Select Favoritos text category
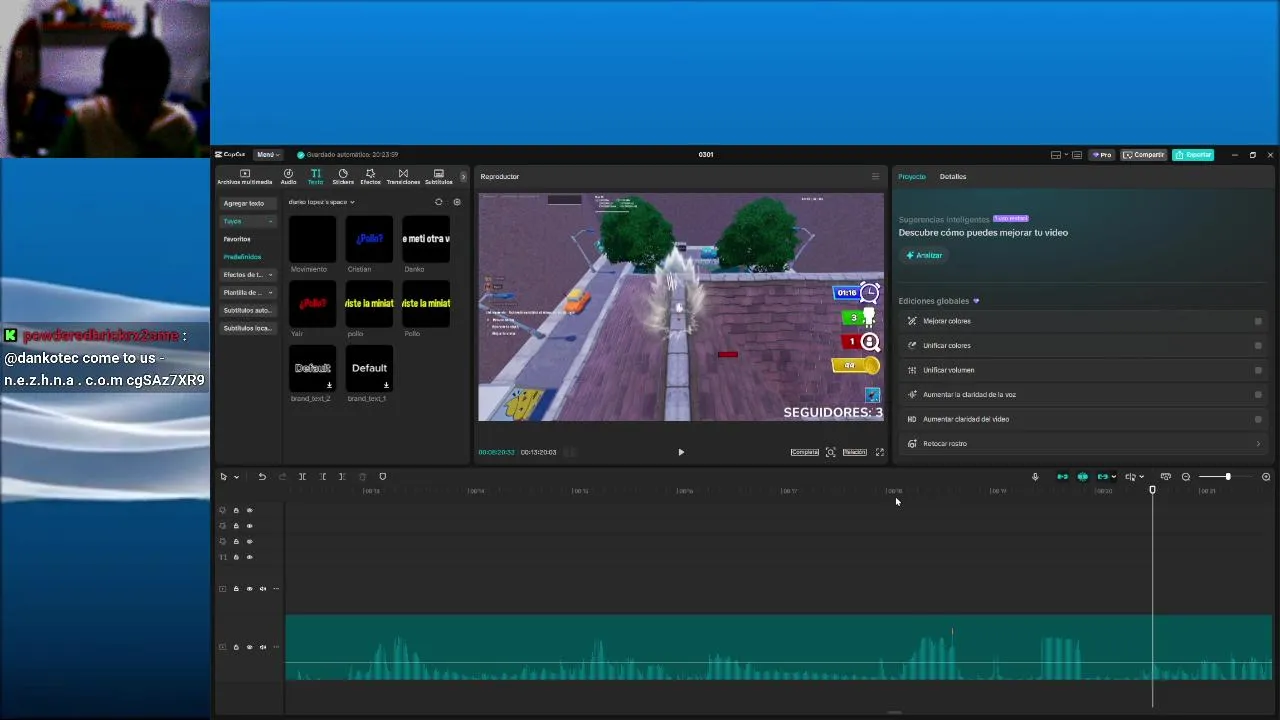Image resolution: width=1280 pixels, height=720 pixels. pyautogui.click(x=237, y=239)
